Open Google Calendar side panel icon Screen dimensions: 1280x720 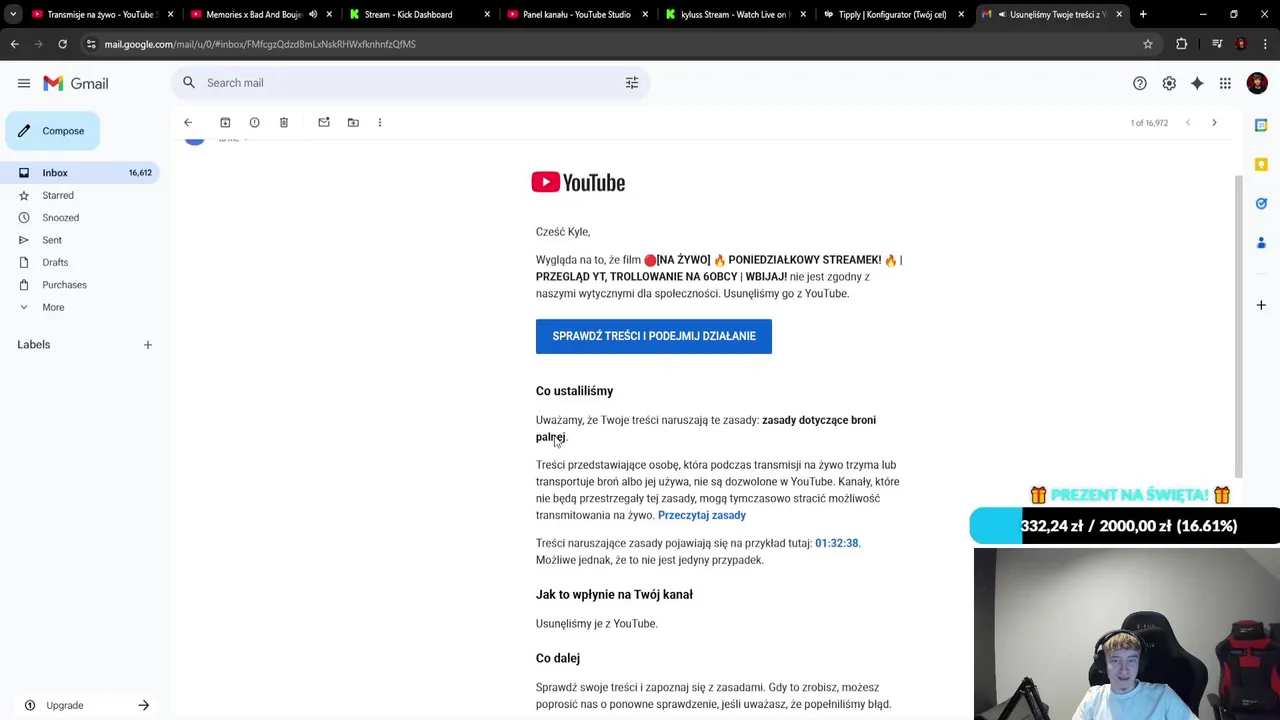[1261, 125]
